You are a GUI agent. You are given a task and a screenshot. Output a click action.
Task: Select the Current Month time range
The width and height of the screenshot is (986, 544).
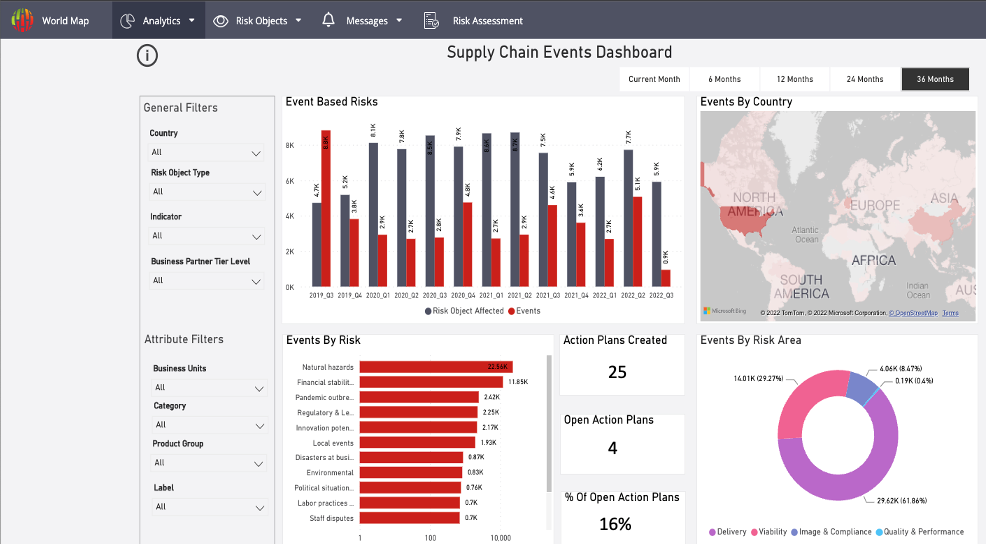pos(654,79)
